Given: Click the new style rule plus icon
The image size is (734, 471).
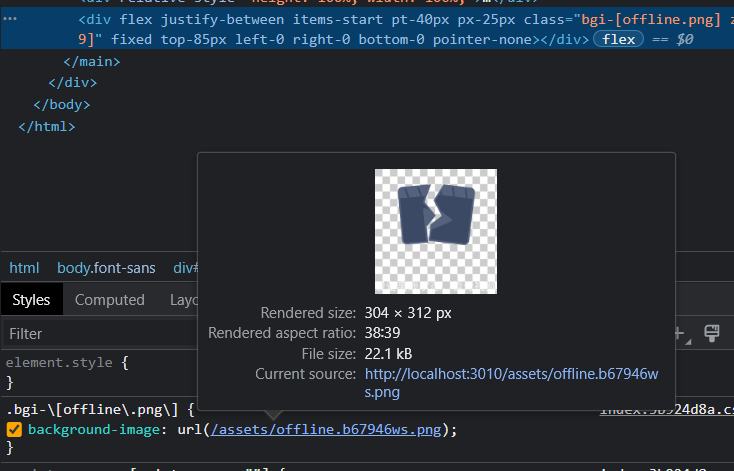Looking at the screenshot, I should pyautogui.click(x=681, y=334).
